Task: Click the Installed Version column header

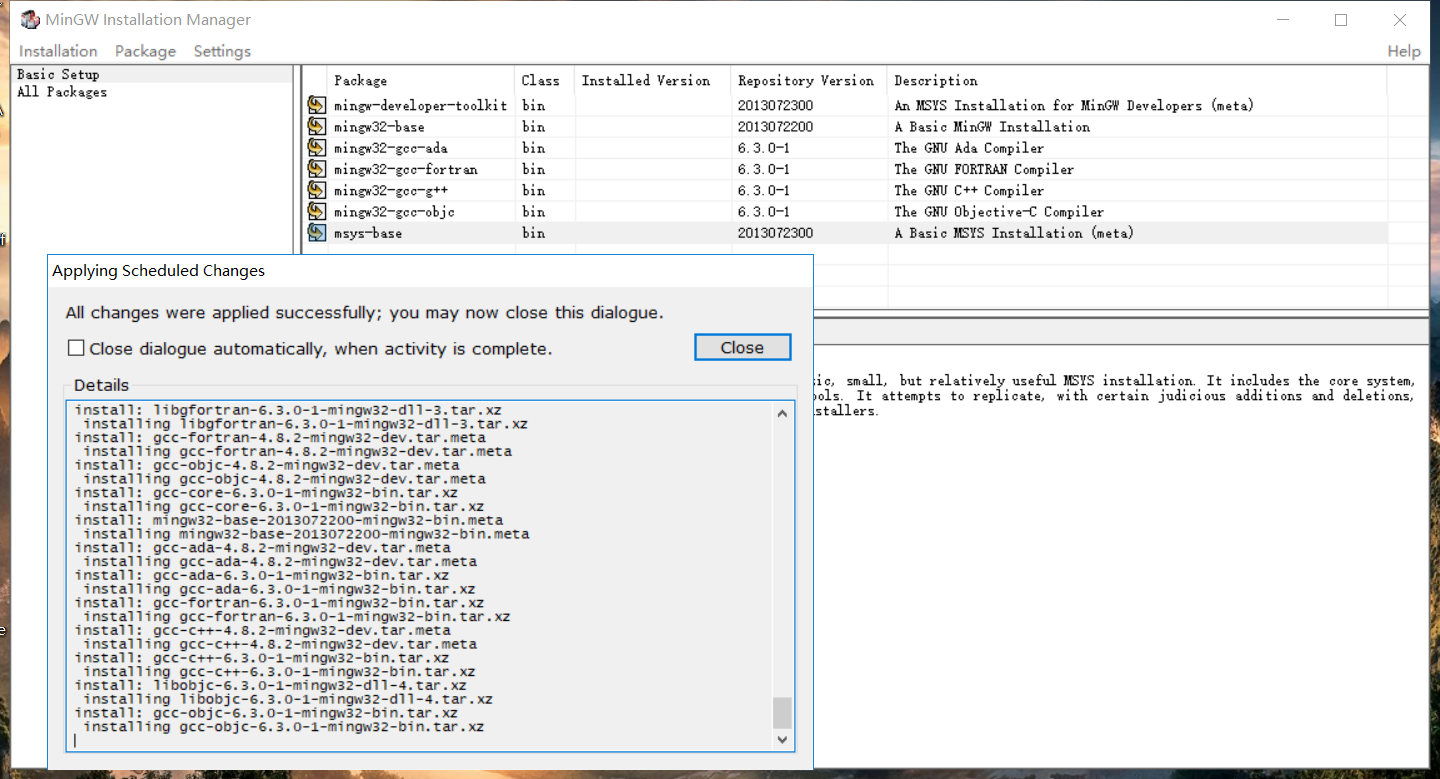Action: click(653, 80)
